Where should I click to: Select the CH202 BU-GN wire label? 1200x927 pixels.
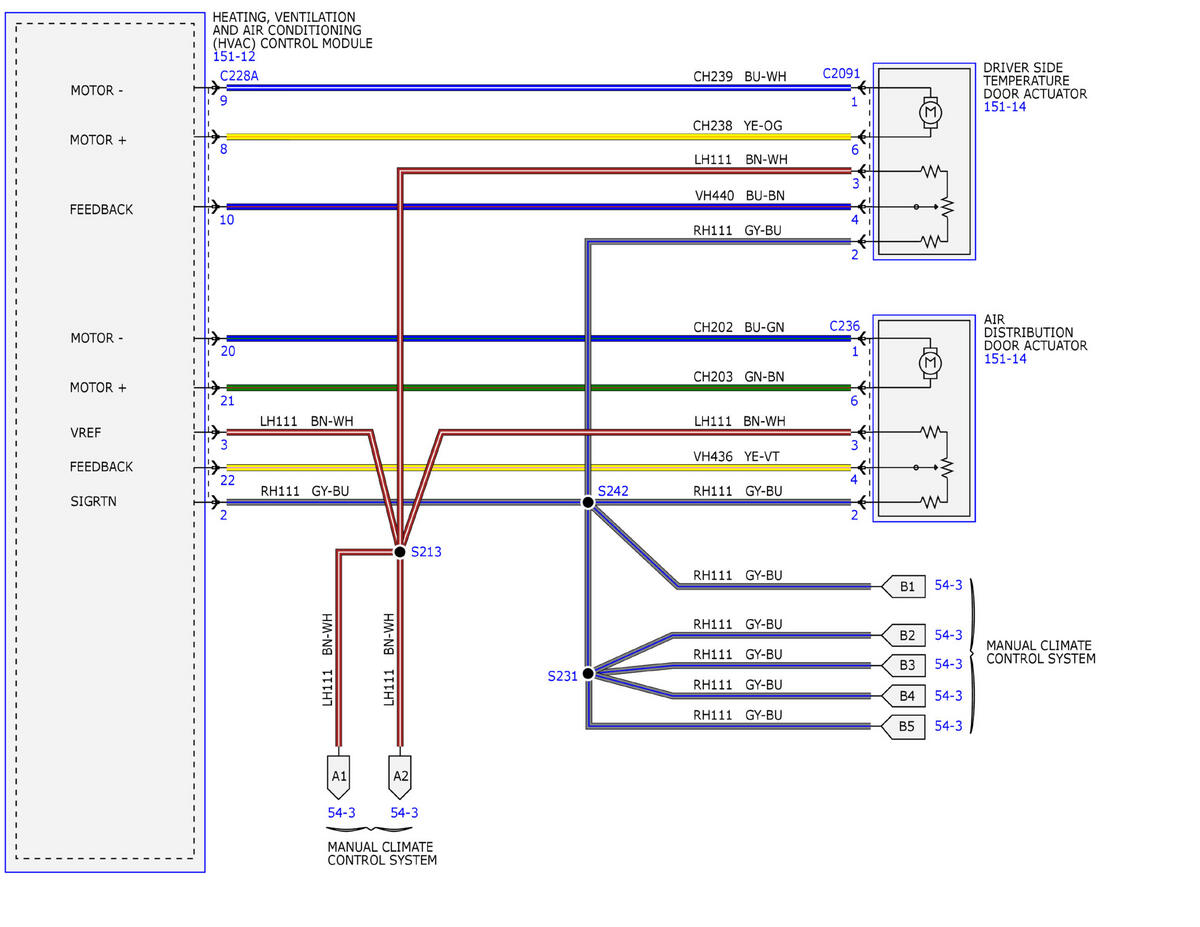[x=739, y=327]
